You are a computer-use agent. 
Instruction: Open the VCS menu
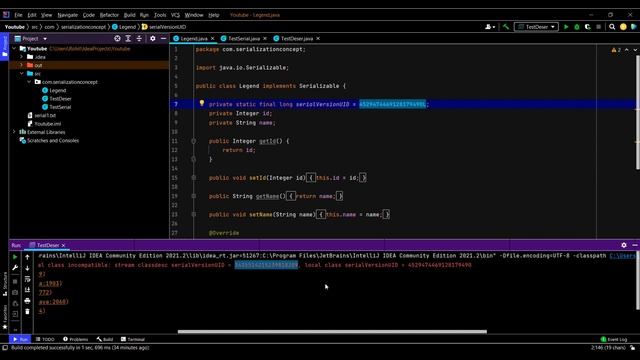click(175, 15)
